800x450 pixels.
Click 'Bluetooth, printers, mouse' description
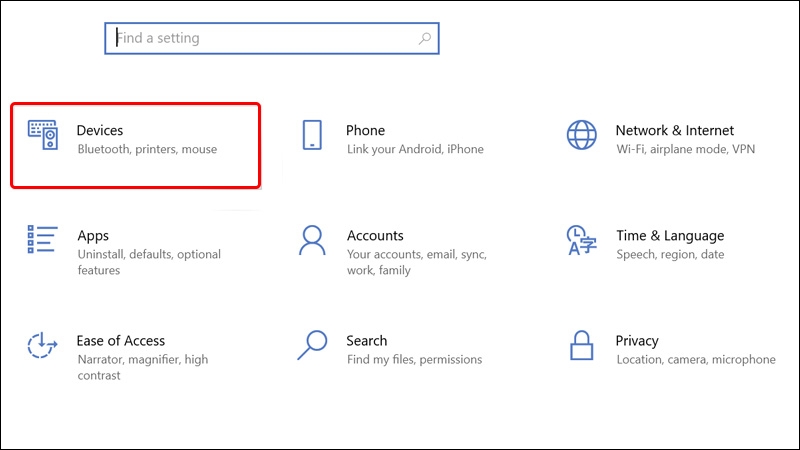pos(147,149)
